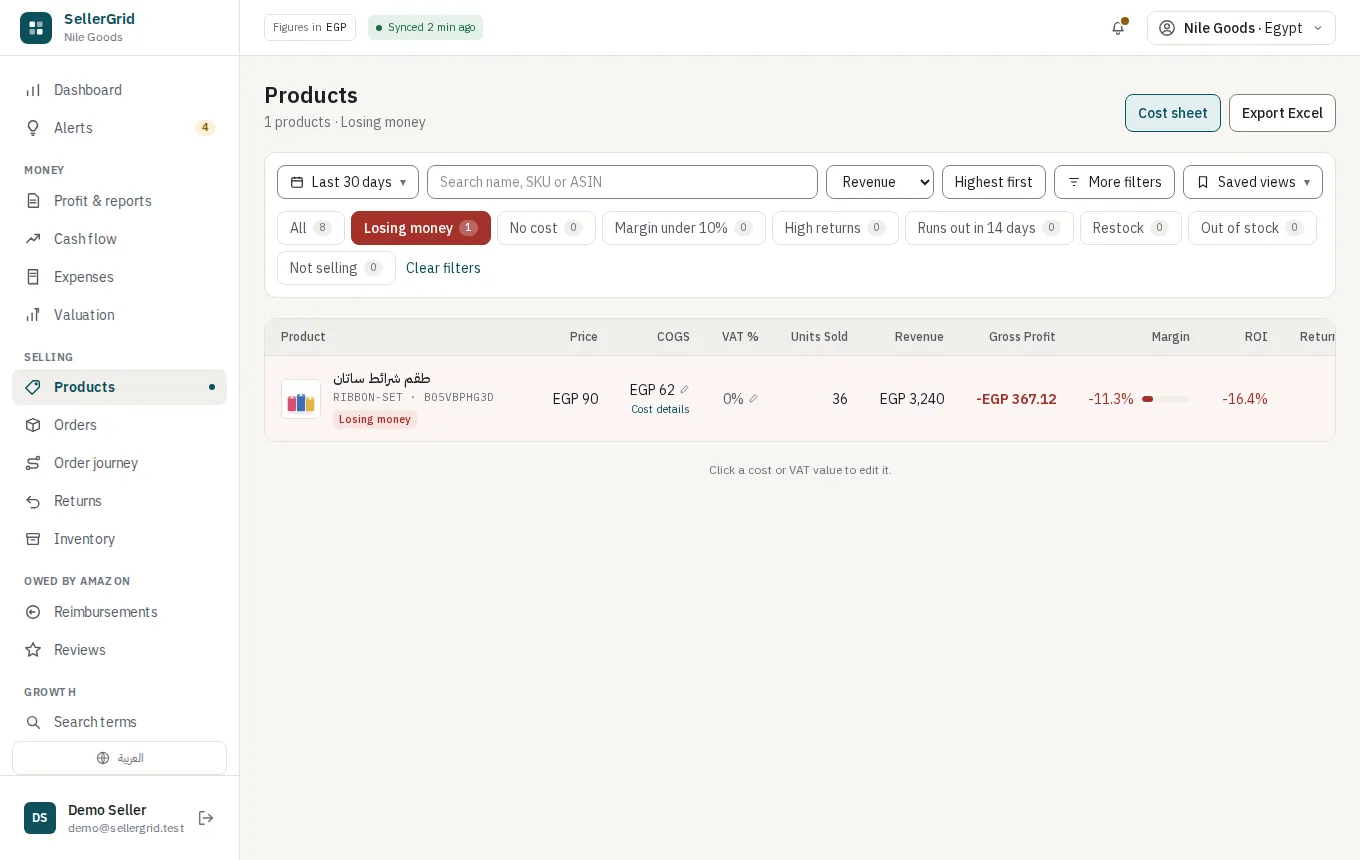The image size is (1360, 860).
Task: Click the Export Excel button
Action: coord(1282,113)
